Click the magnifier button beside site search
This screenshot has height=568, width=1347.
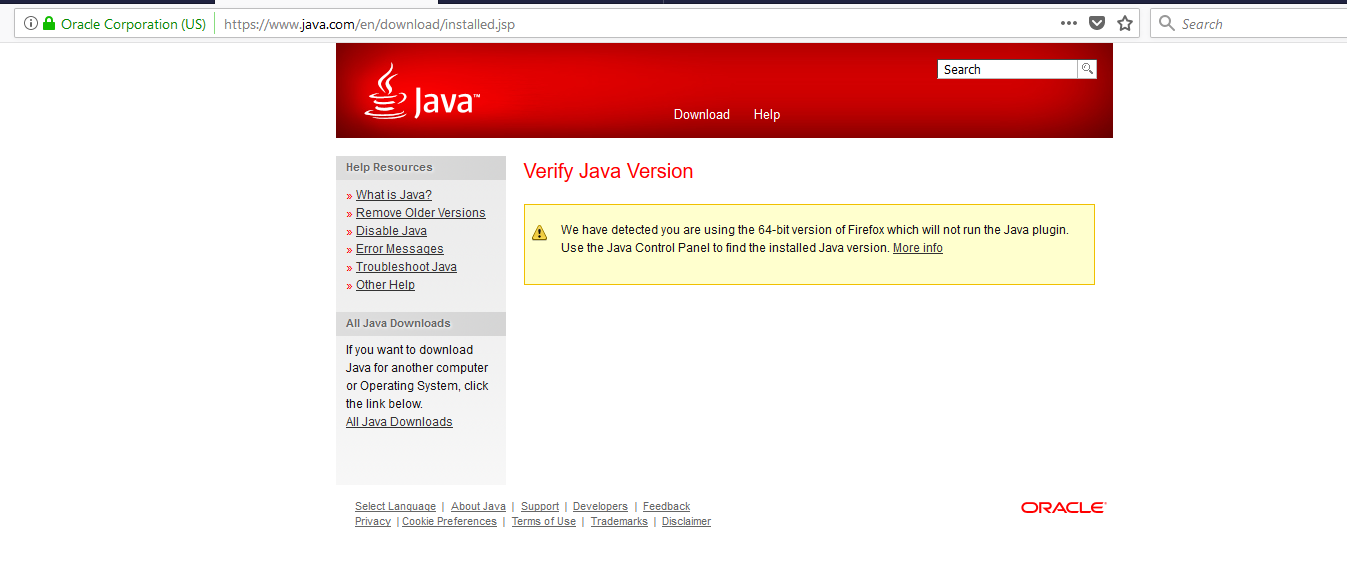[1087, 69]
